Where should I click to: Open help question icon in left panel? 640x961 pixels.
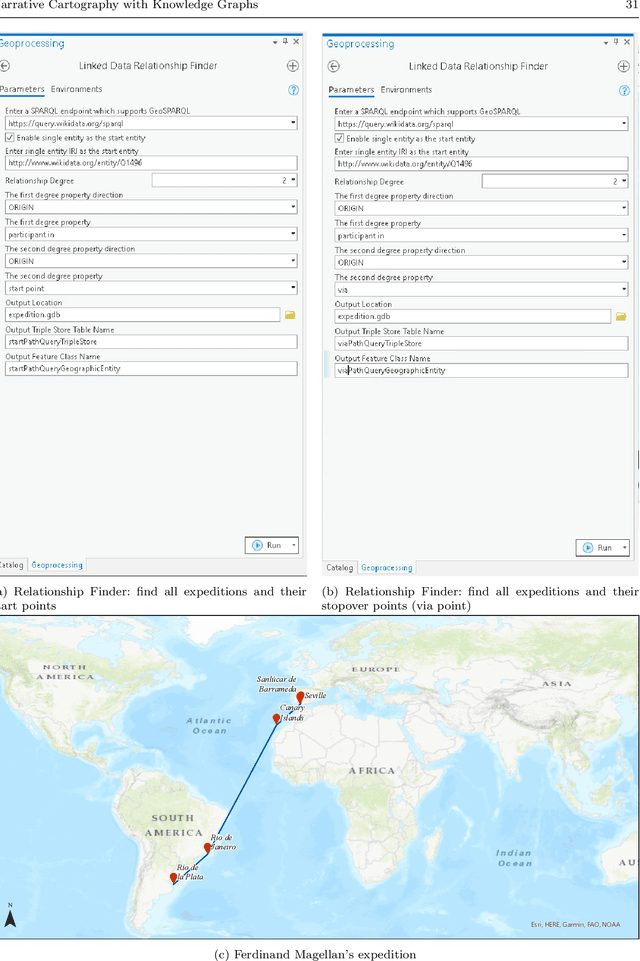tap(294, 90)
